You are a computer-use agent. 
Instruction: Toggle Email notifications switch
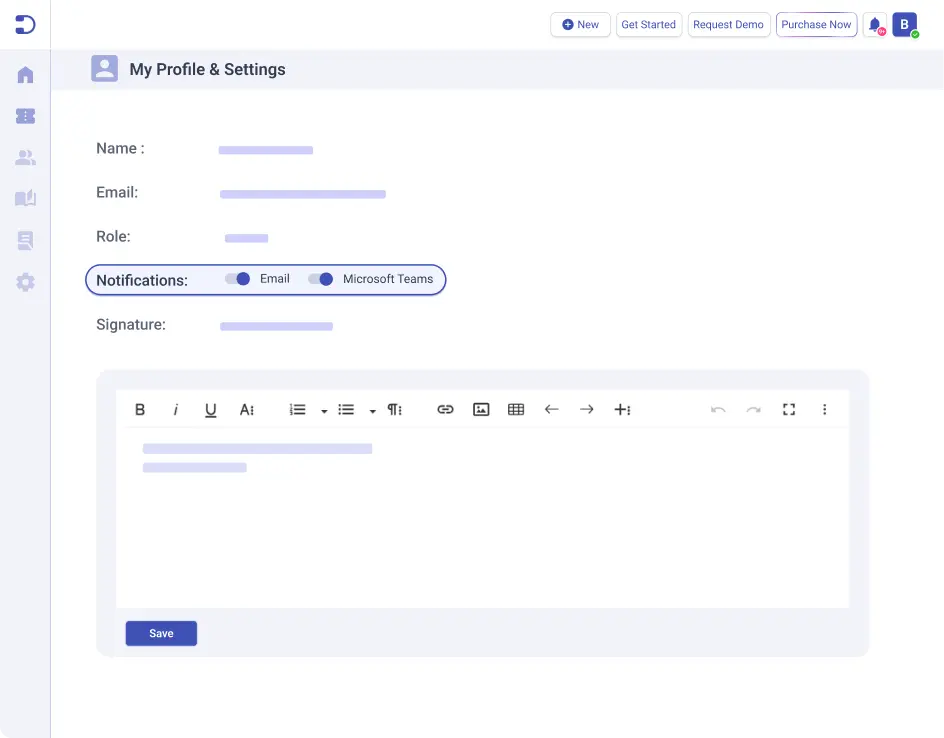coord(238,279)
